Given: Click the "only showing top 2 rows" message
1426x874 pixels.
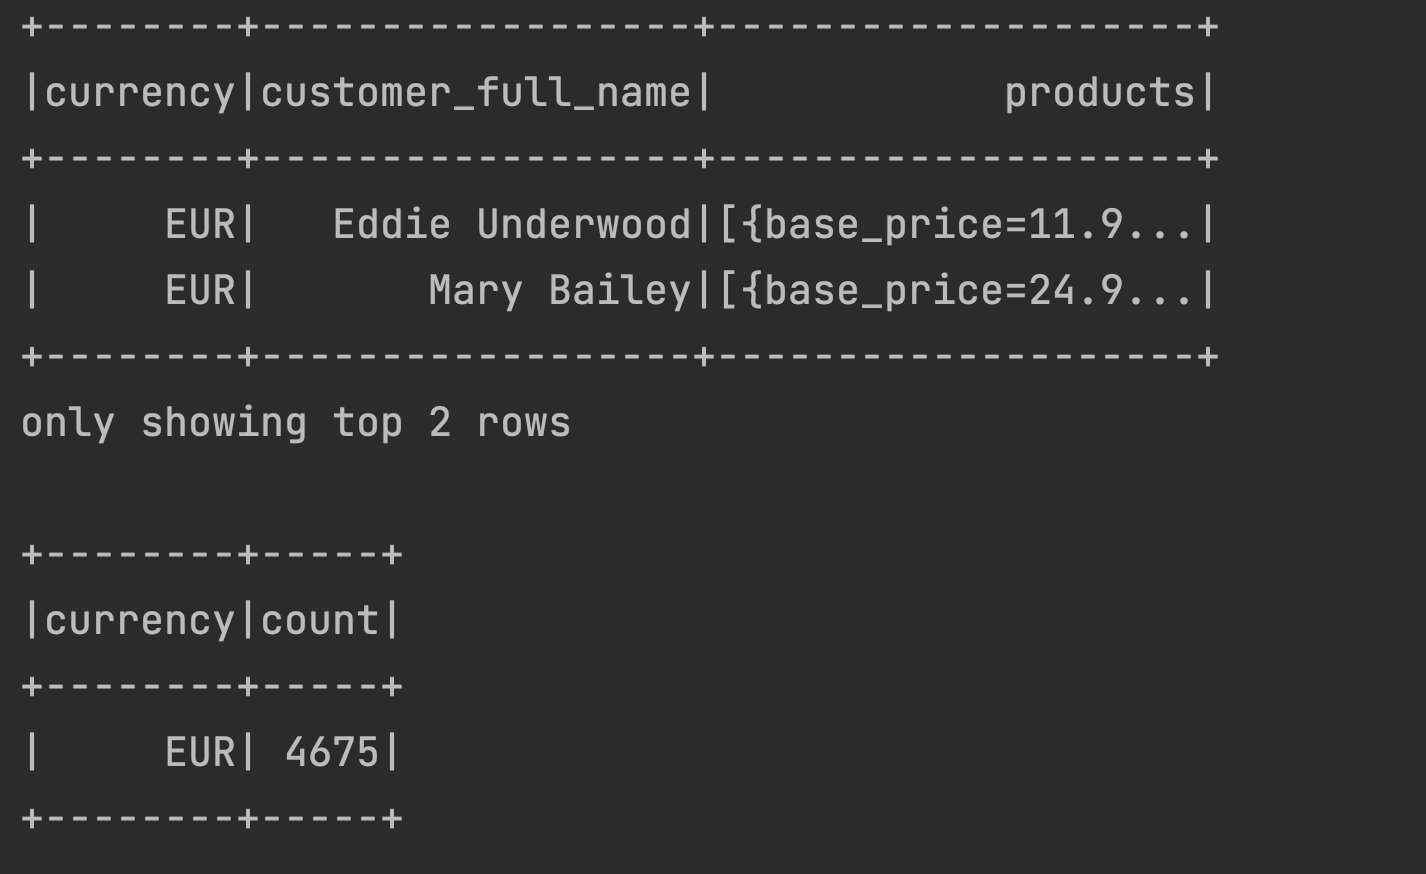Looking at the screenshot, I should 296,423.
